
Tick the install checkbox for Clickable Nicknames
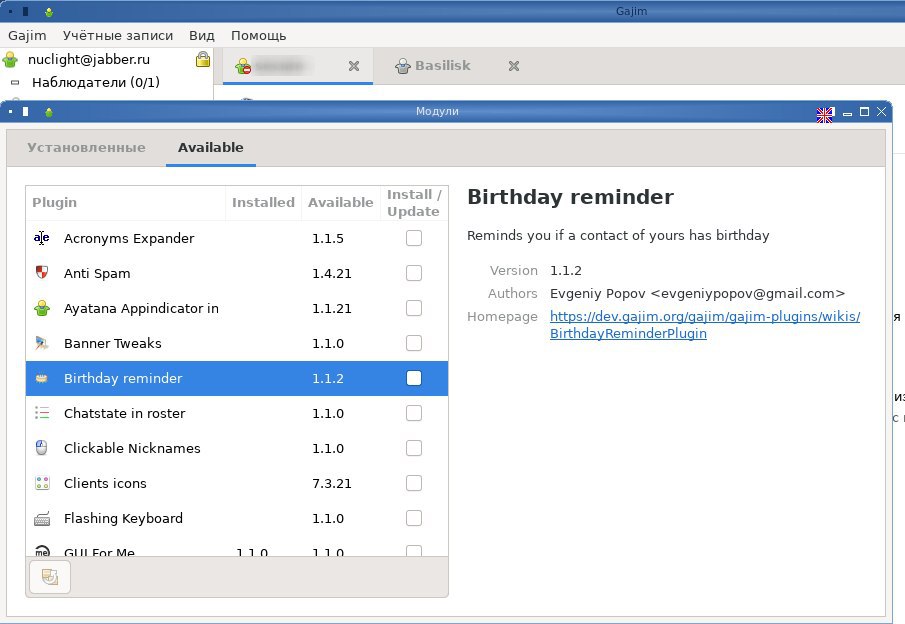(414, 448)
